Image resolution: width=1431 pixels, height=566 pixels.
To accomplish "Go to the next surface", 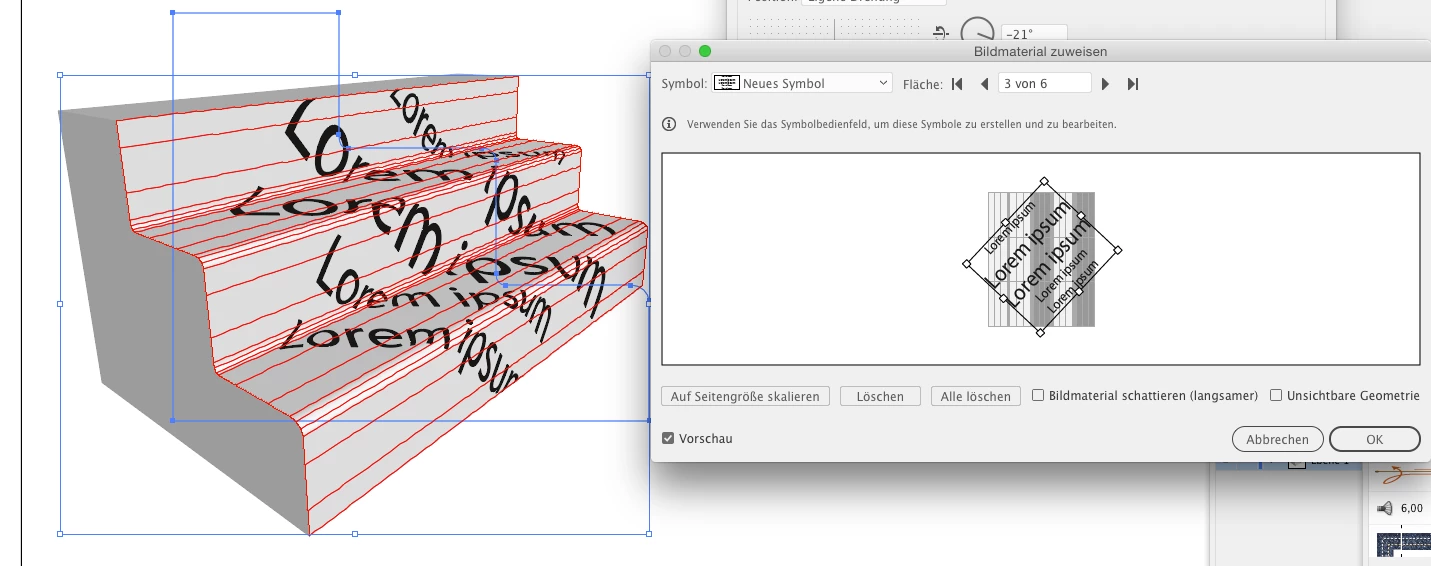I will 1106,84.
